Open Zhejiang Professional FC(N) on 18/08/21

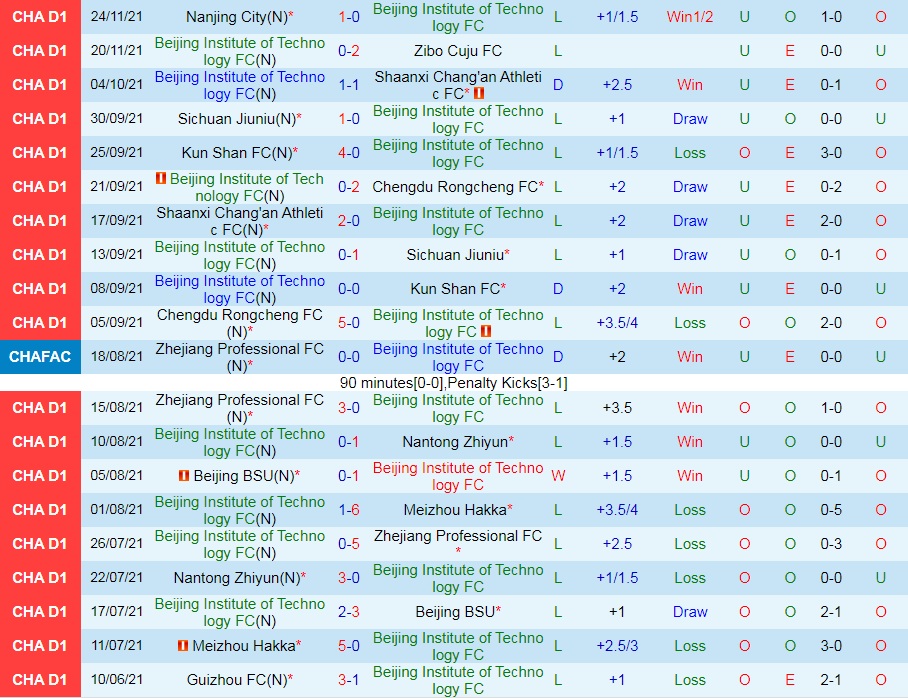coord(239,357)
